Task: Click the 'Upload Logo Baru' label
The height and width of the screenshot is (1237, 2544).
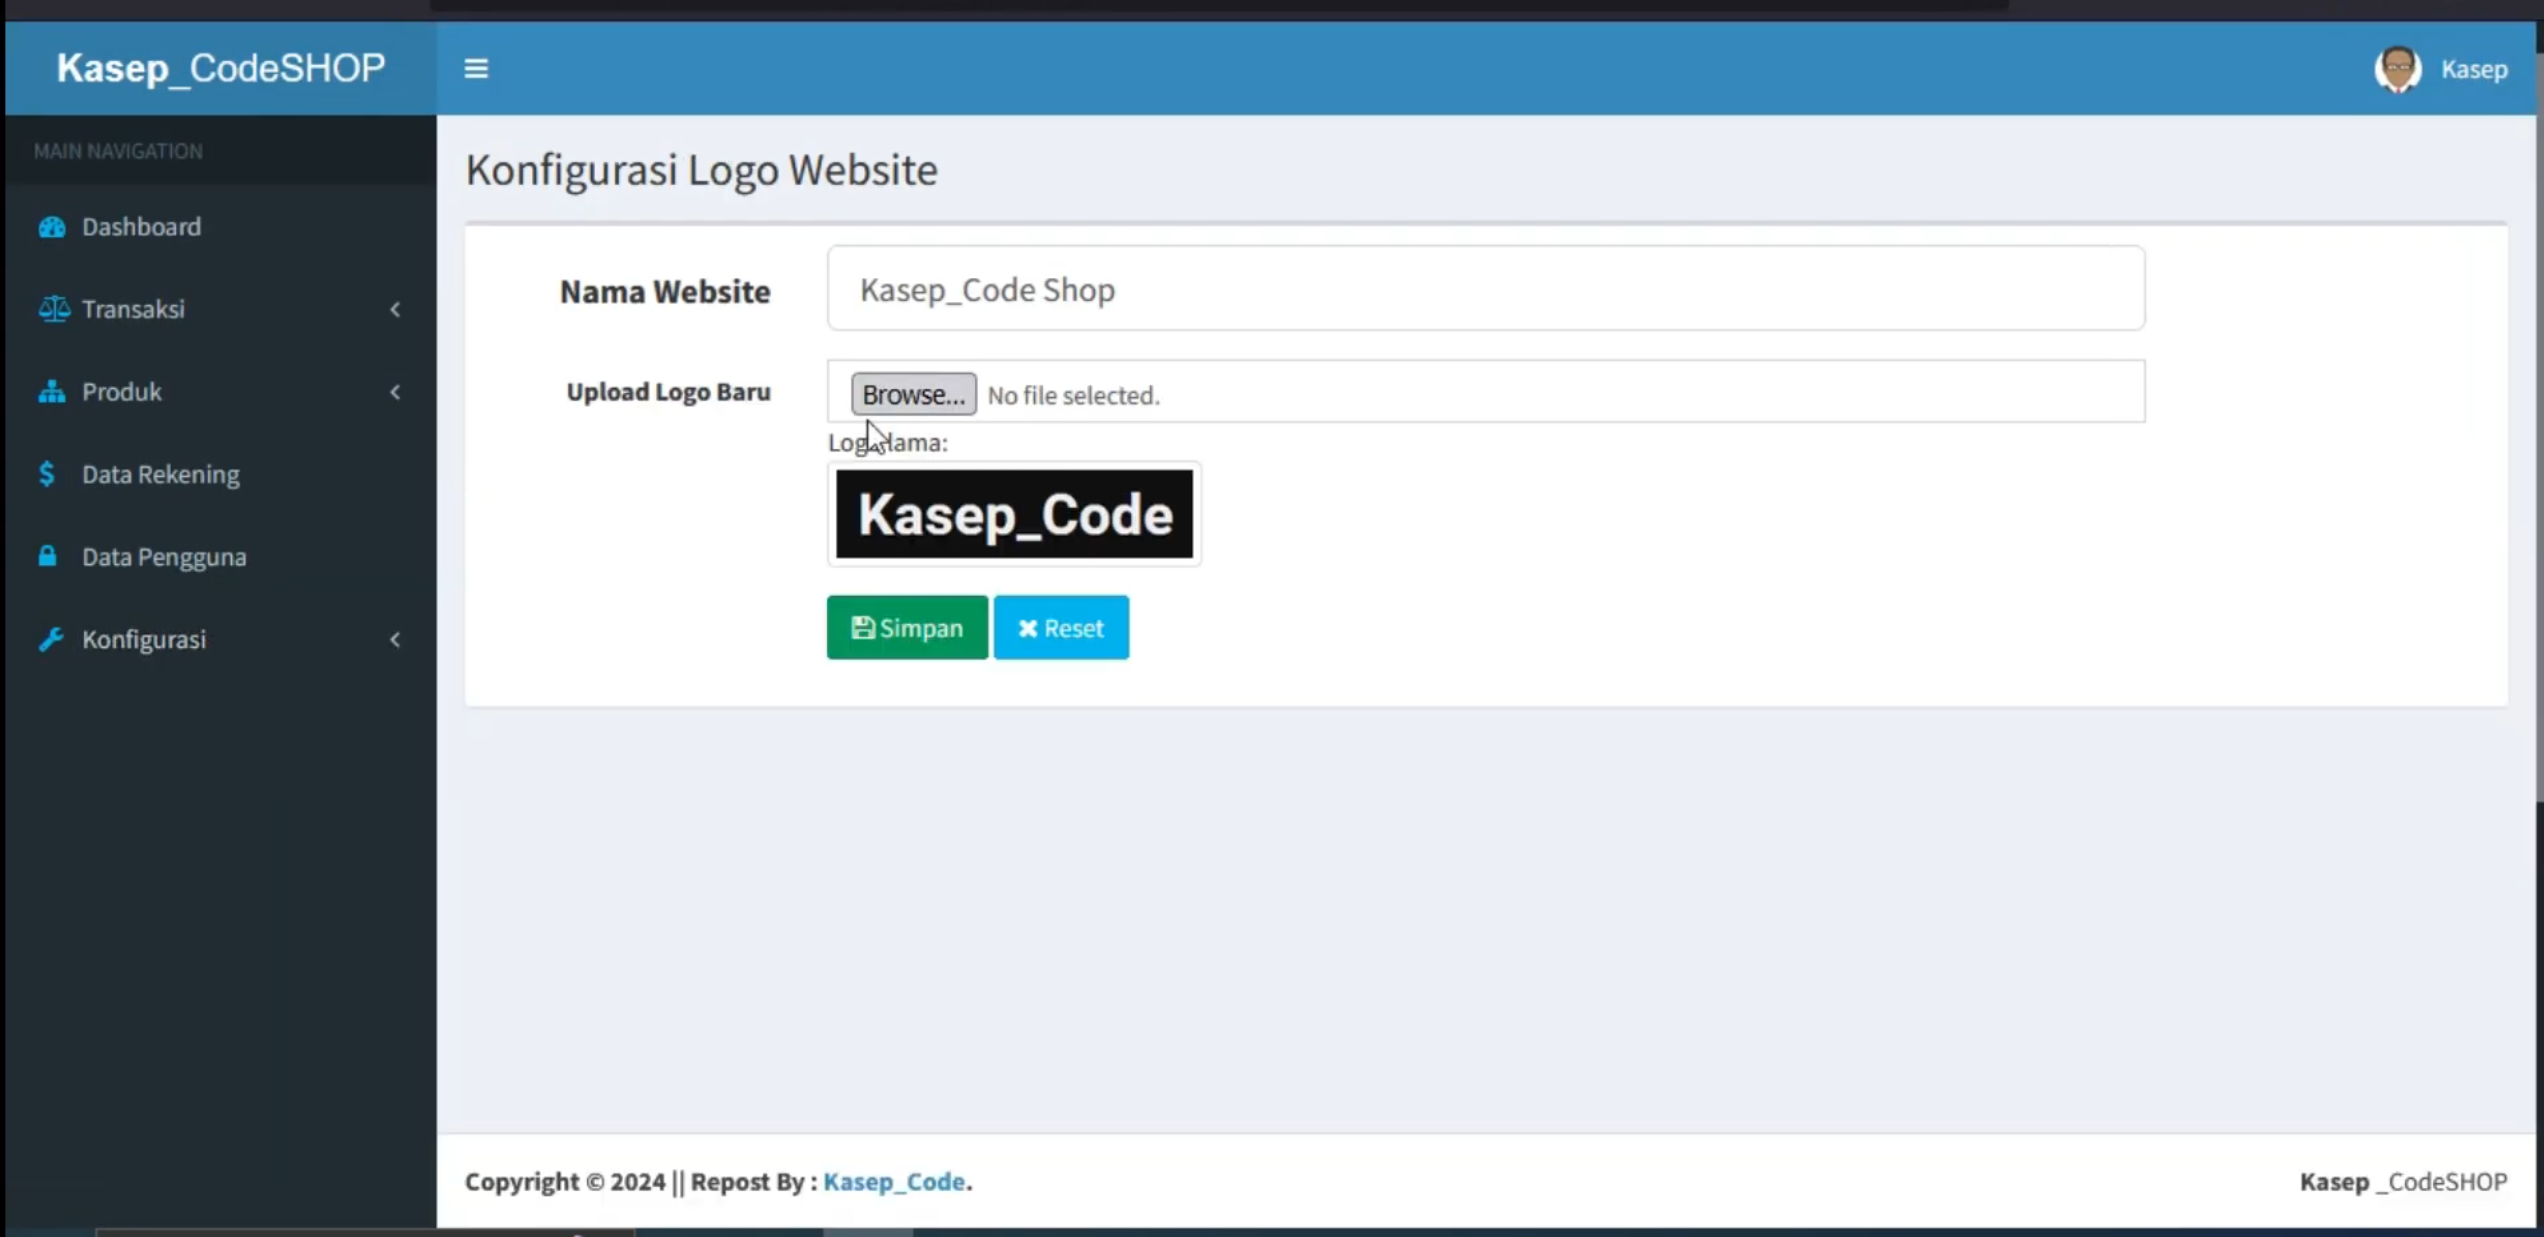Action: 668,392
